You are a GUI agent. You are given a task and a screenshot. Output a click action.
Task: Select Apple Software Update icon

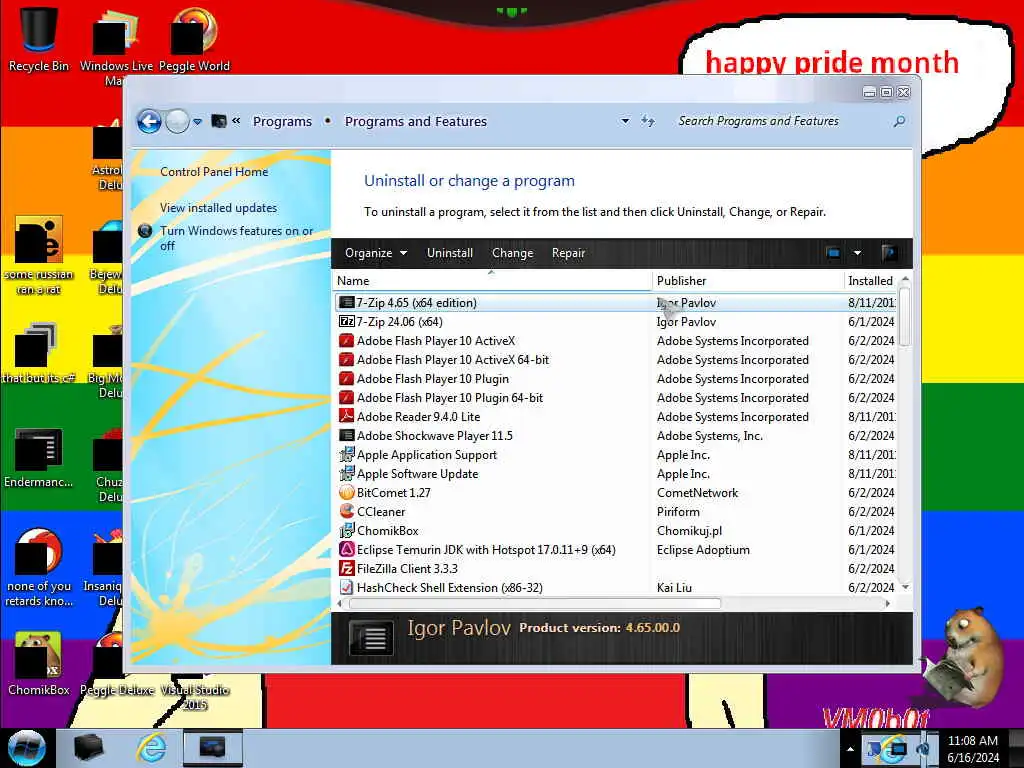pos(347,473)
